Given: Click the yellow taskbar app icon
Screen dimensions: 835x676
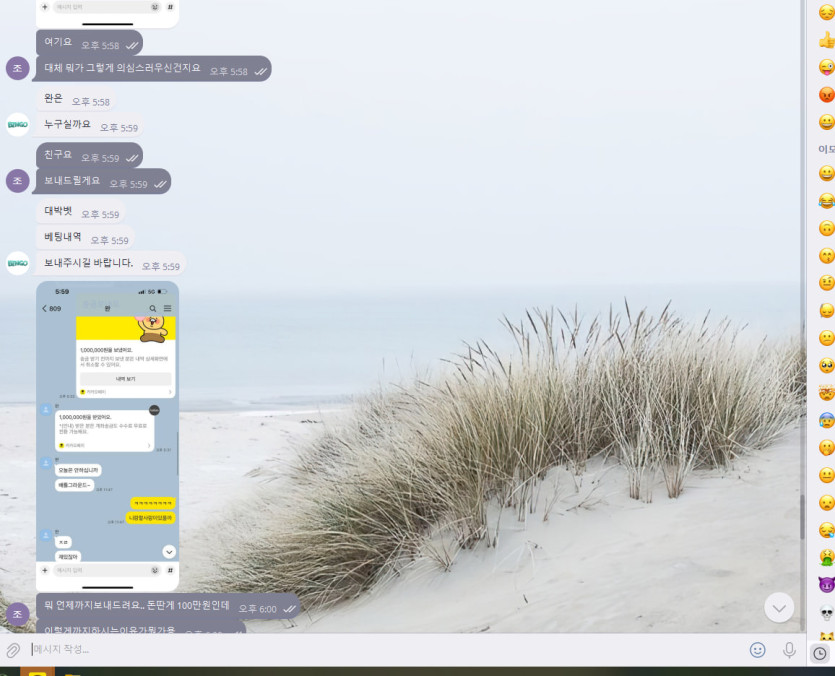Looking at the screenshot, I should point(37,672).
